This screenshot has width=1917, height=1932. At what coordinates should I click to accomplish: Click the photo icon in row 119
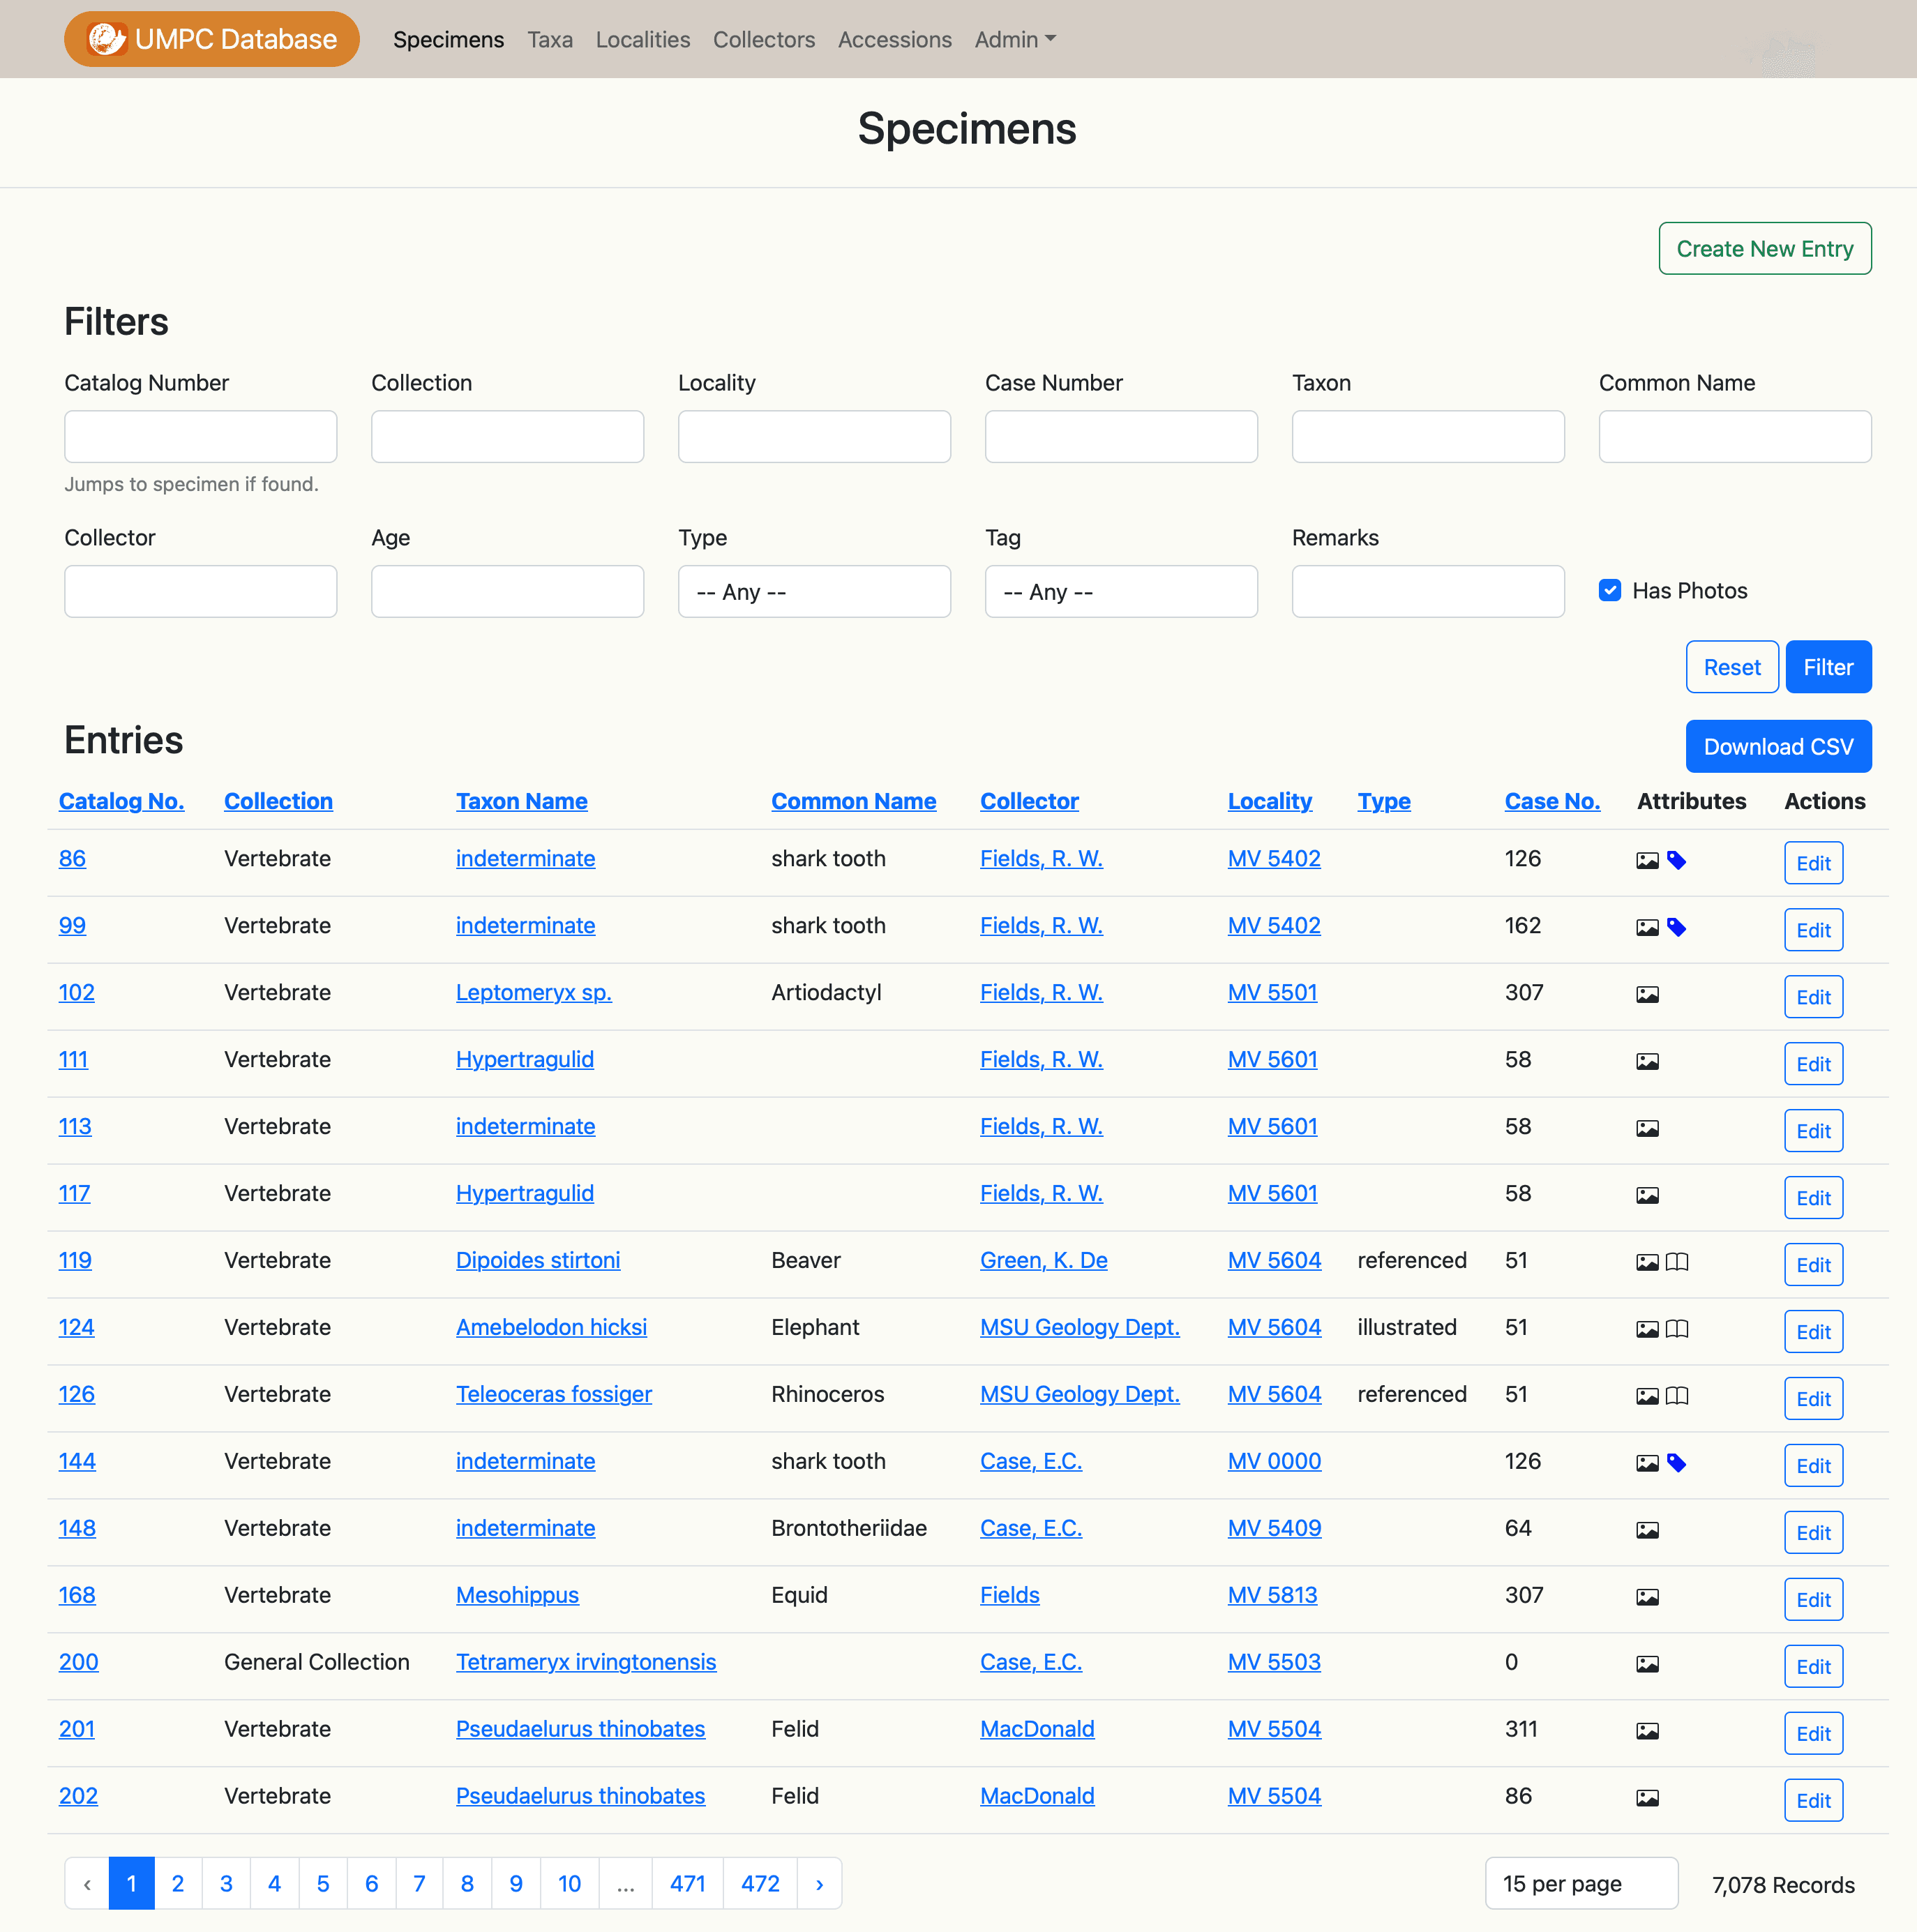[x=1647, y=1262]
